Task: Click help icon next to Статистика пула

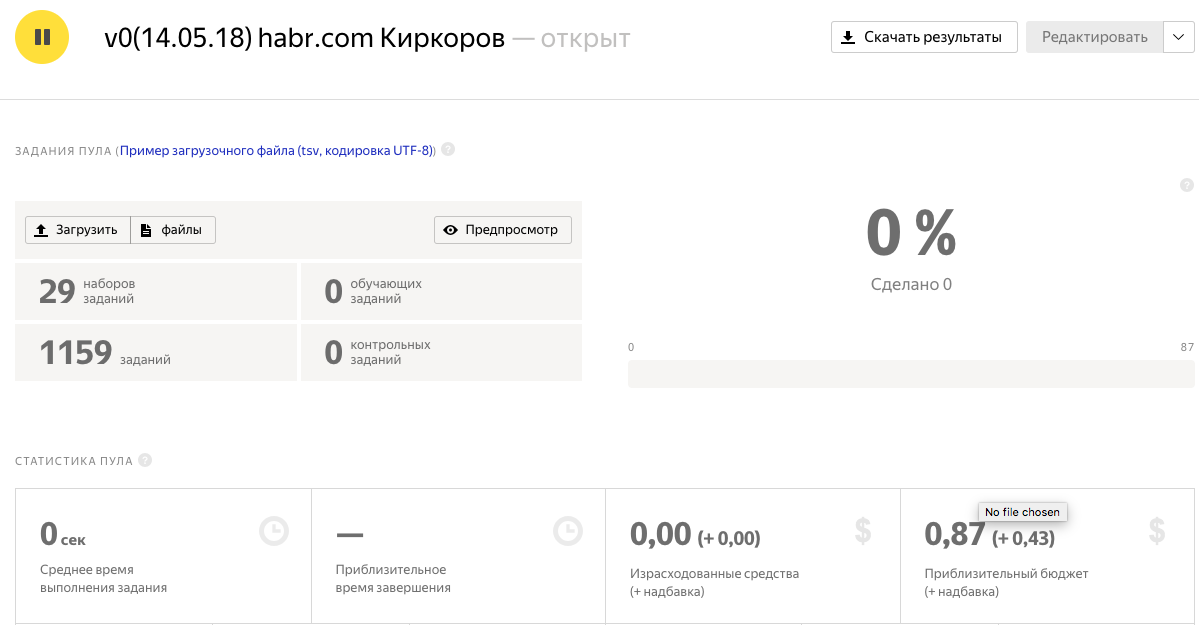Action: coord(146,461)
